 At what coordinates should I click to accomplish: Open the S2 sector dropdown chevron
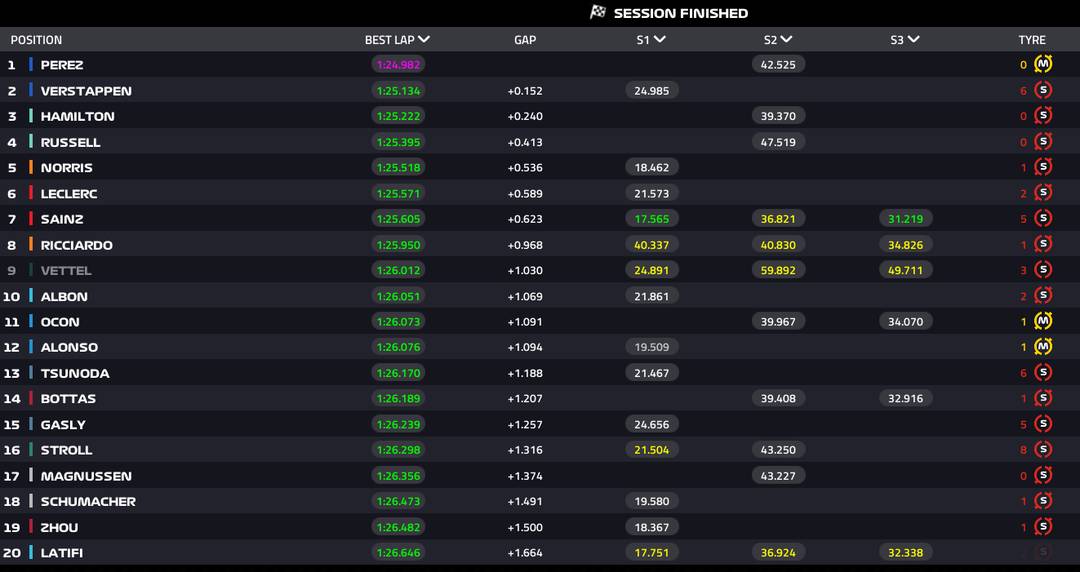point(786,40)
